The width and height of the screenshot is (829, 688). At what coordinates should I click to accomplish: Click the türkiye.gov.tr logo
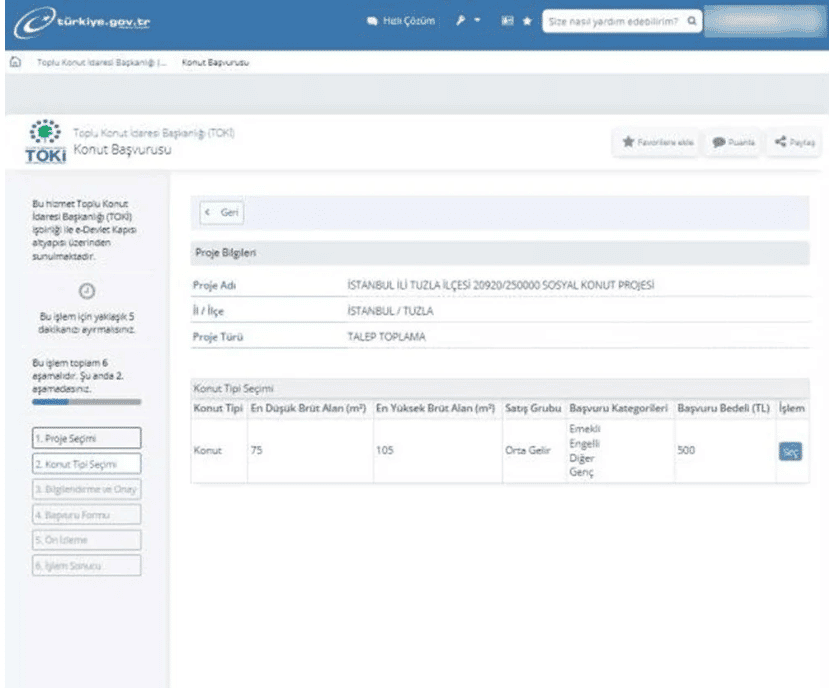click(82, 22)
